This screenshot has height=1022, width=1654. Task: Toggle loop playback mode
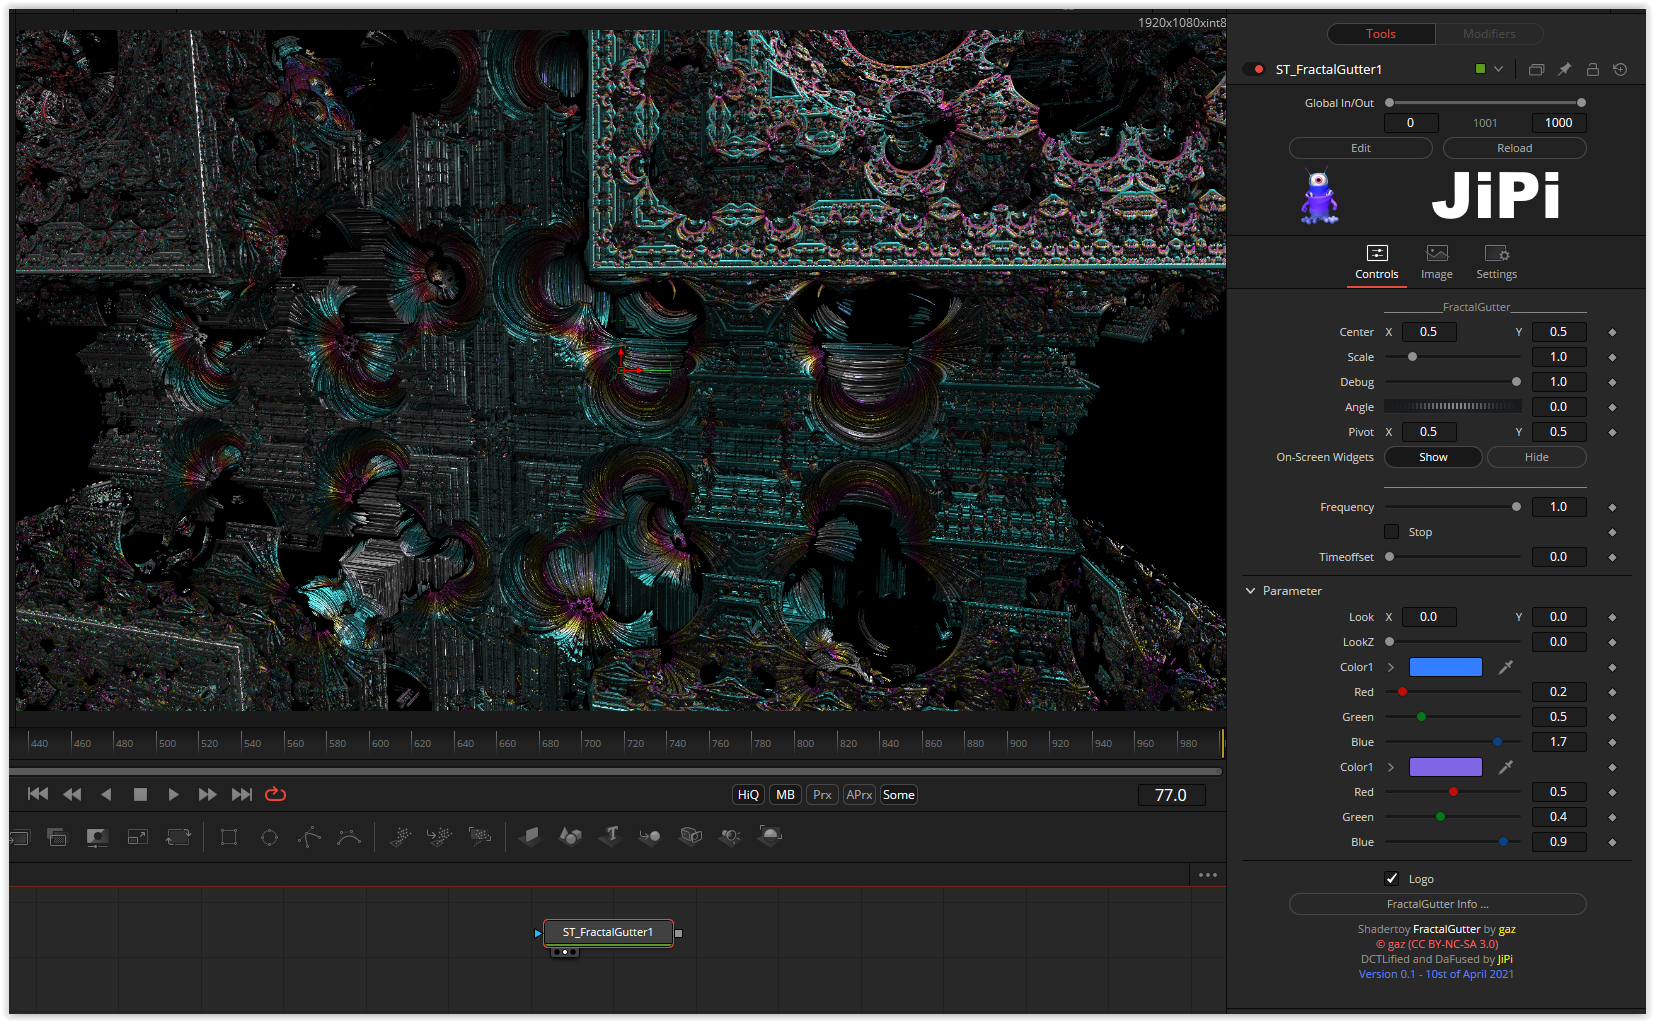coord(276,794)
